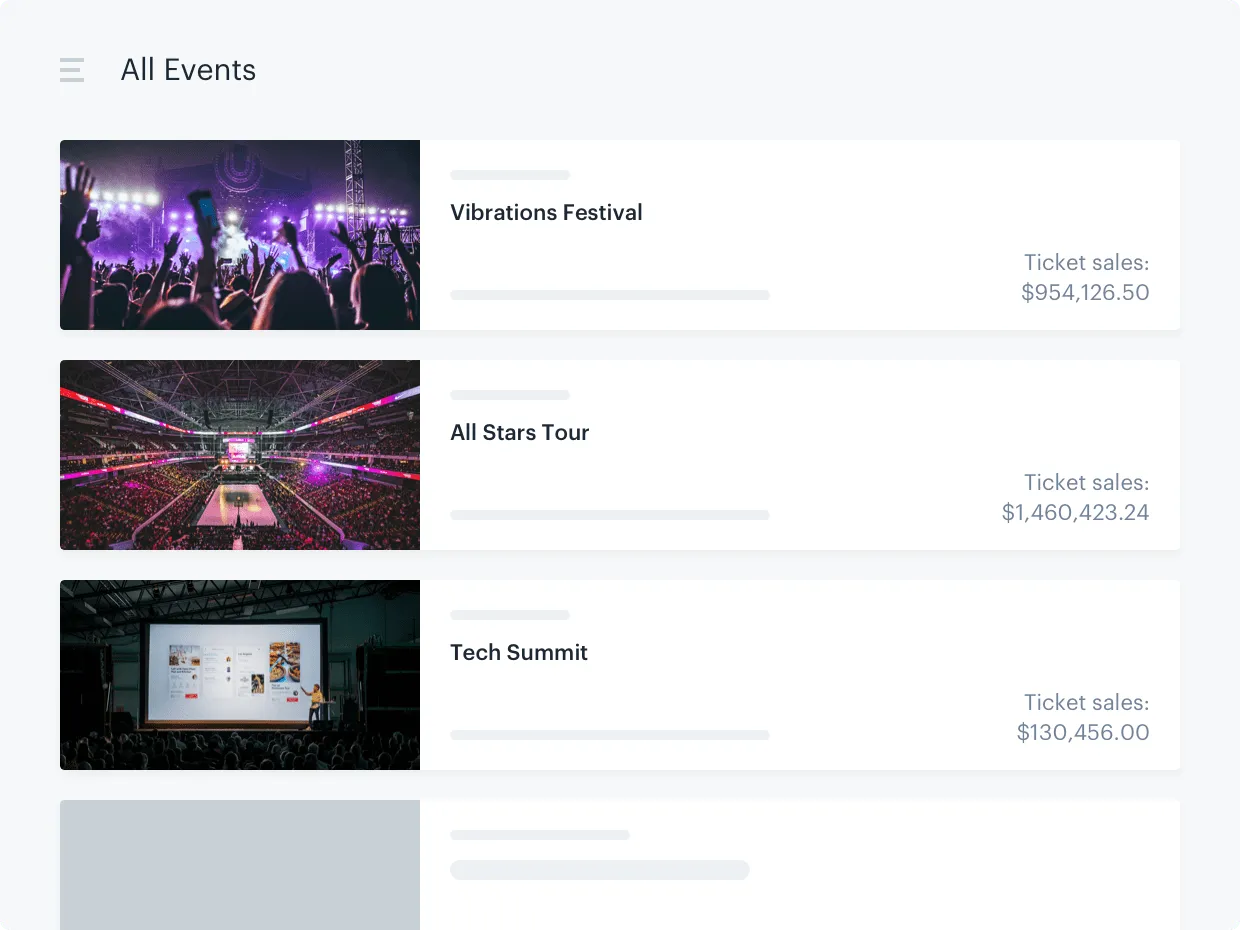The width and height of the screenshot is (1240, 930).
Task: Select the Vibrations Festival thumbnail image
Action: pos(240,235)
